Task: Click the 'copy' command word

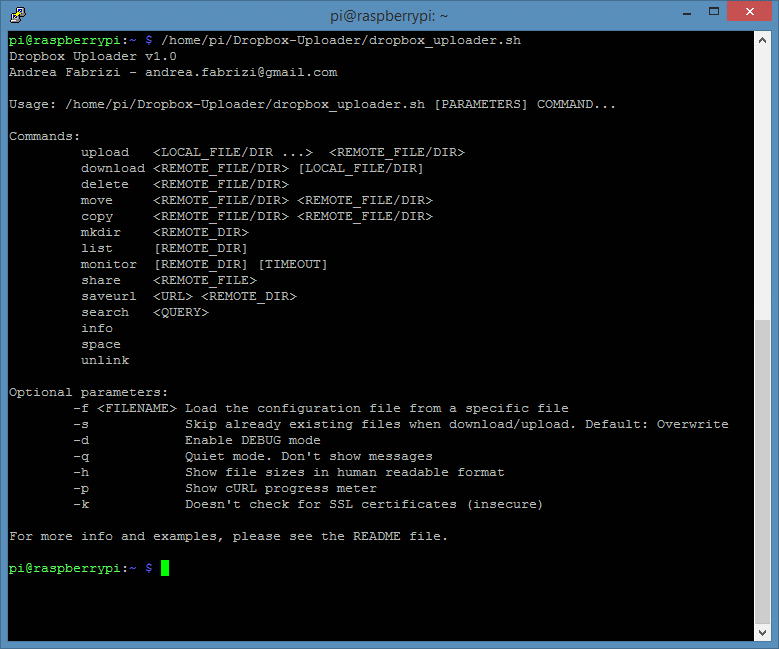Action: 97,217
